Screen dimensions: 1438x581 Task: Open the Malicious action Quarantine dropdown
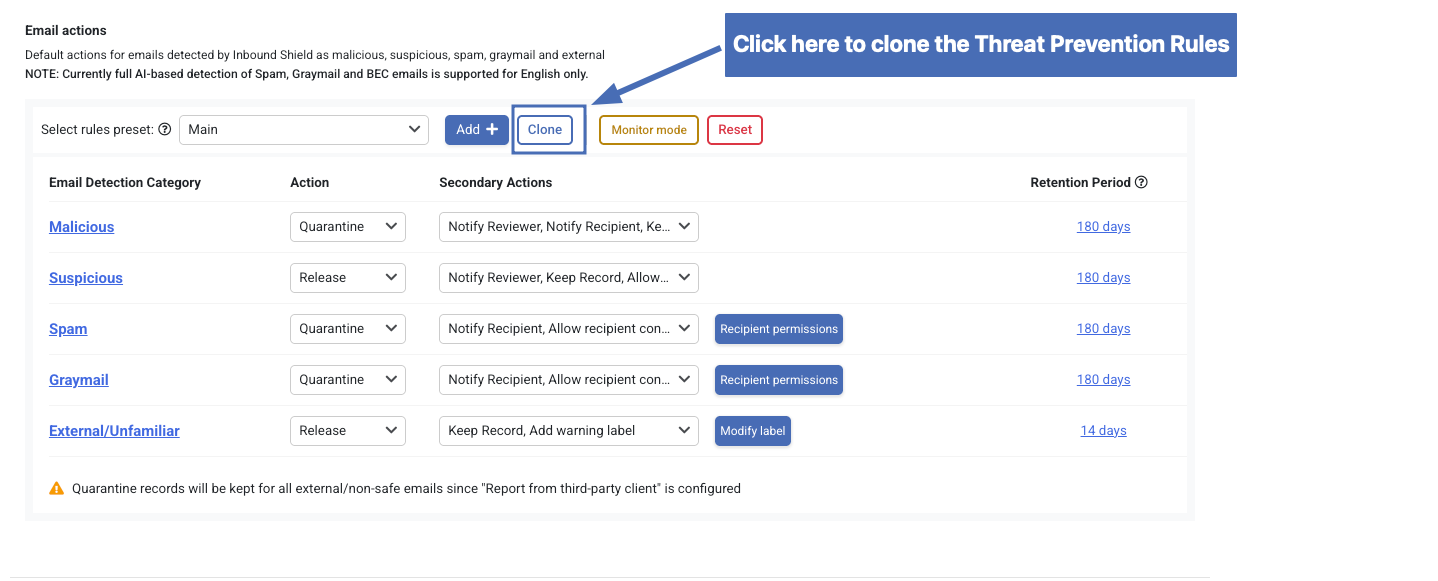(x=348, y=227)
